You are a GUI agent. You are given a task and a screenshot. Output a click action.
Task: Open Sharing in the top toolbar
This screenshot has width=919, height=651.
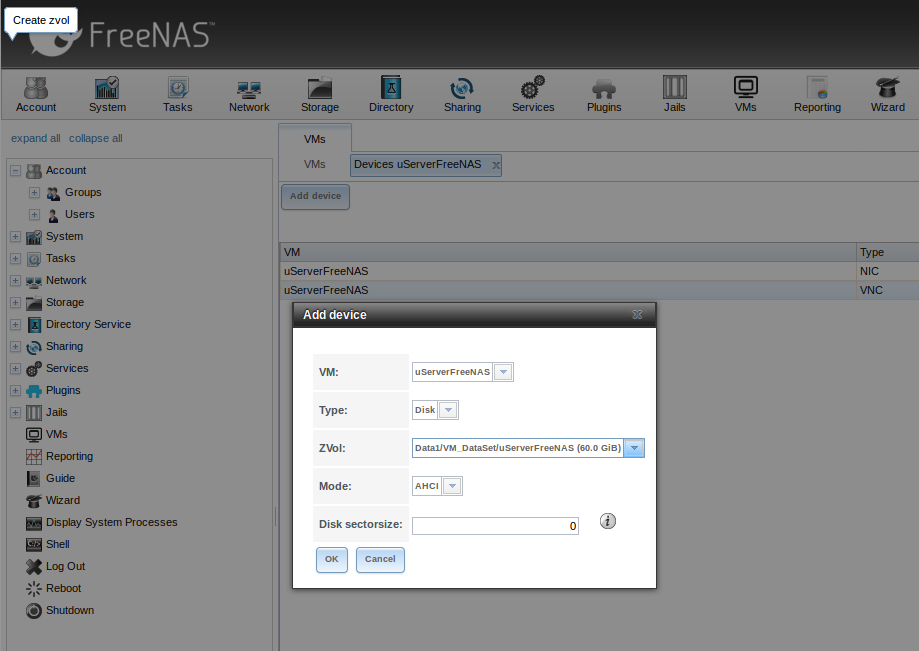point(462,94)
